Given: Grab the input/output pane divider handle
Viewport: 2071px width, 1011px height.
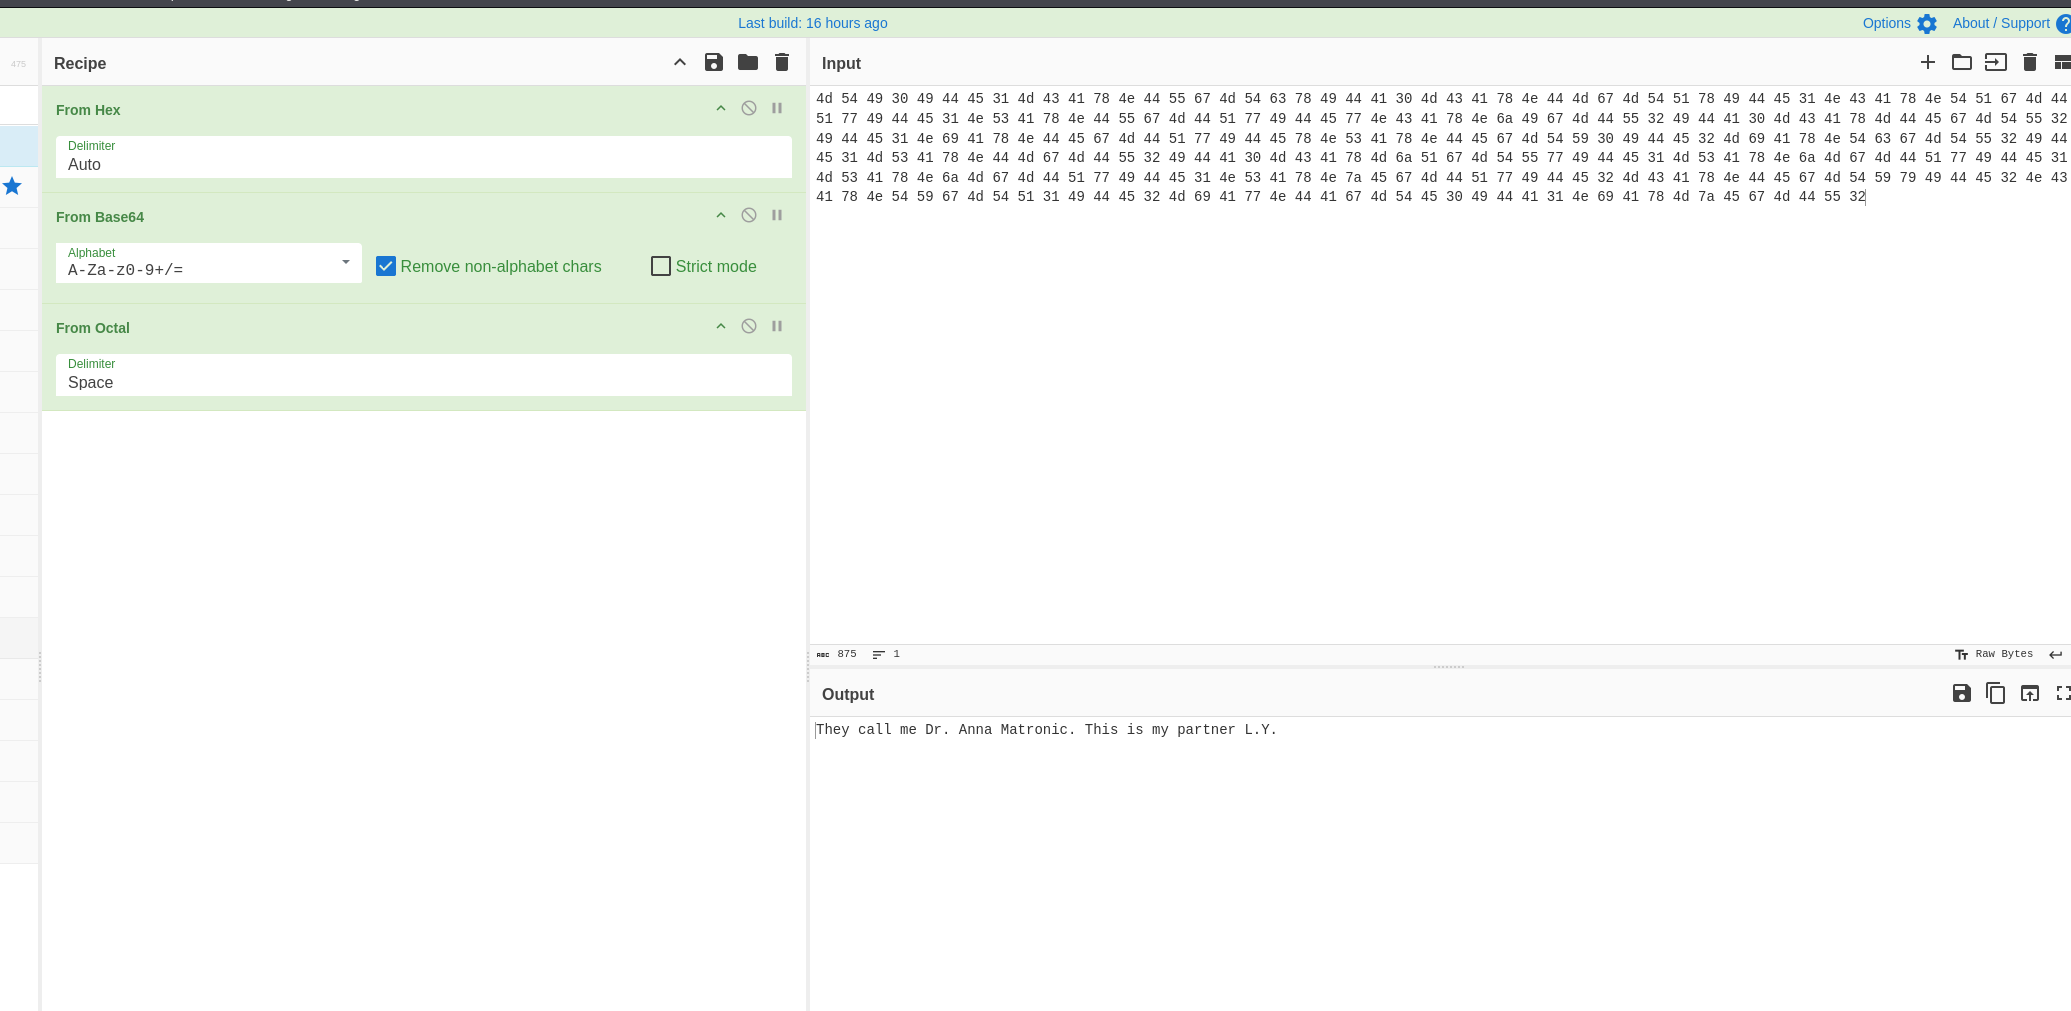Looking at the screenshot, I should coord(1448,667).
